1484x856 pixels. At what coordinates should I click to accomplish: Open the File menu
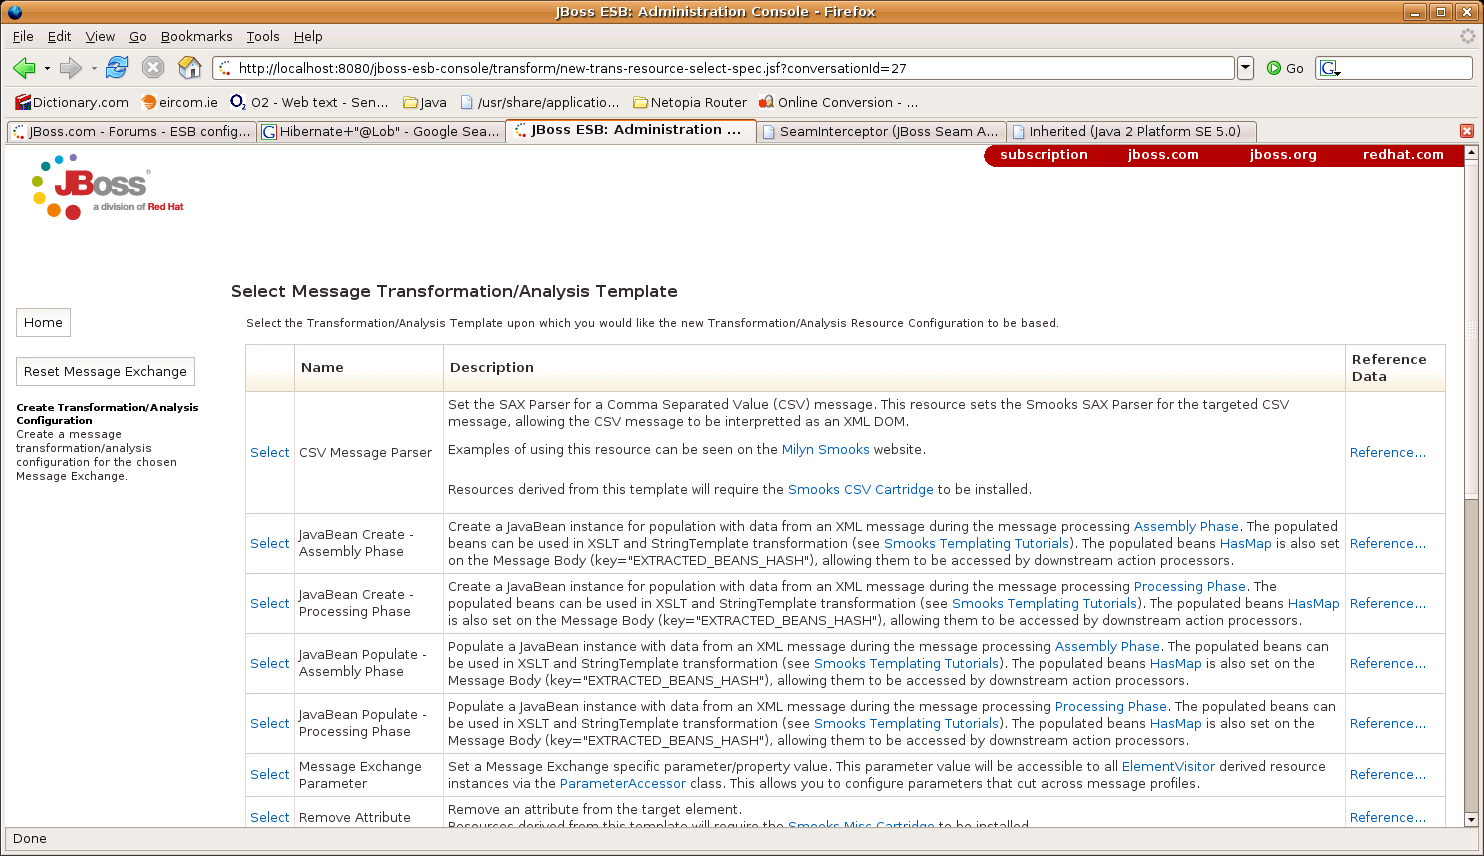pos(23,36)
